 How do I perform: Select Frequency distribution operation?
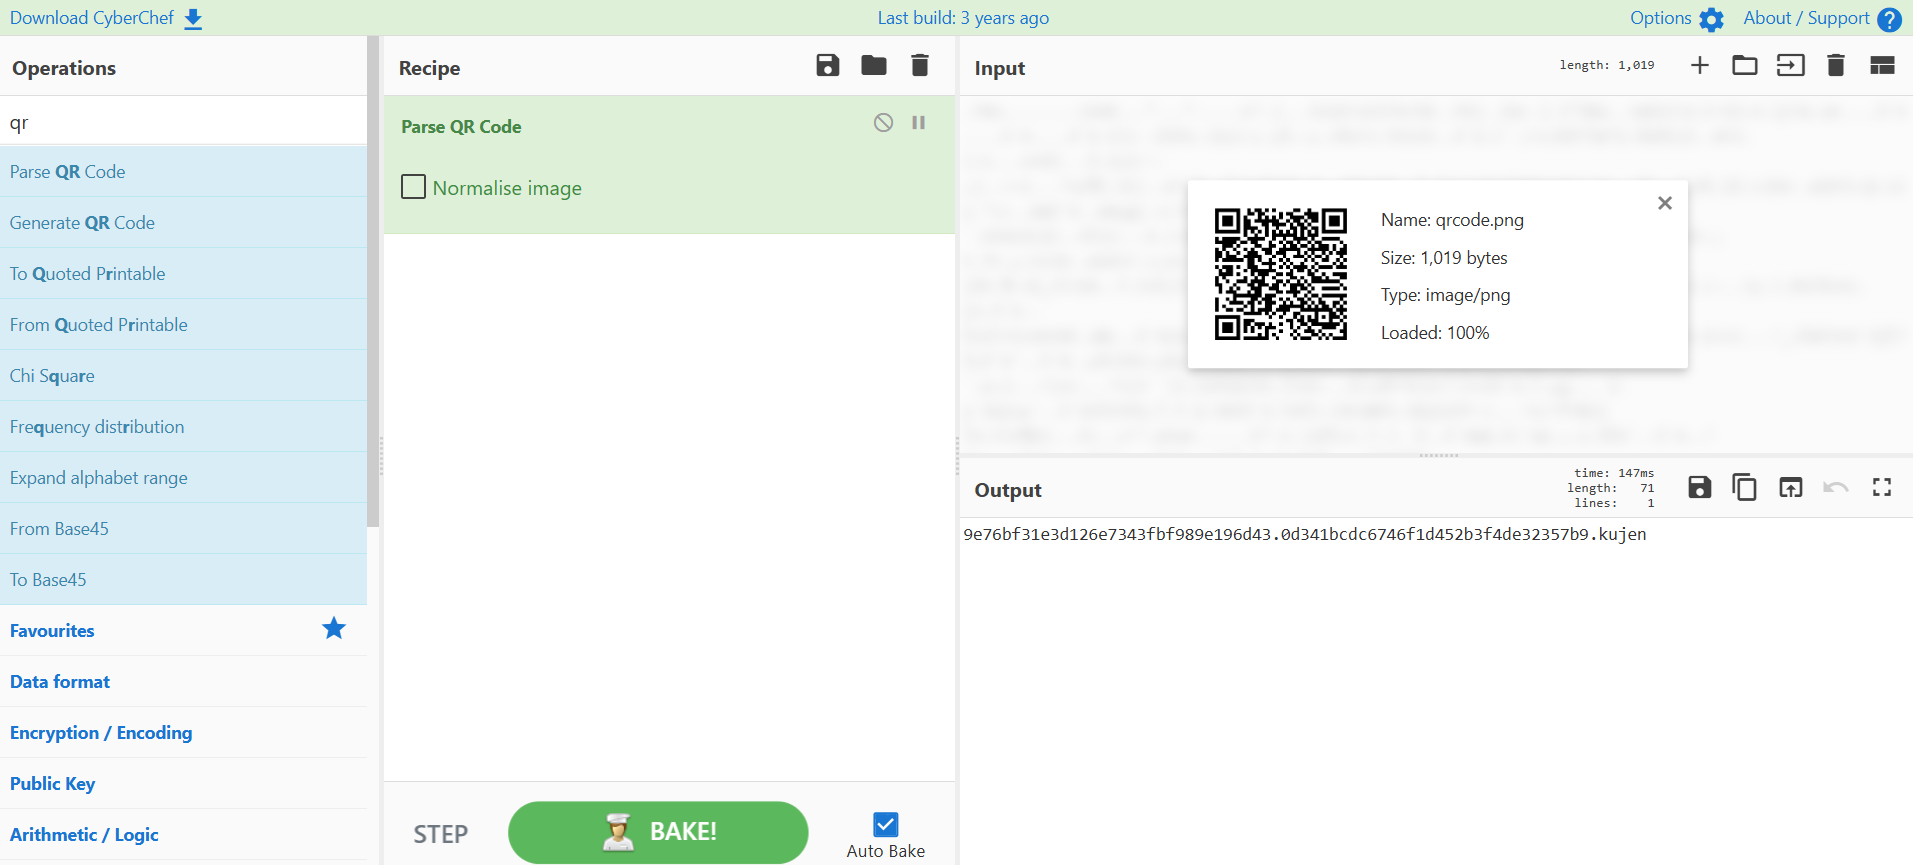coord(183,427)
